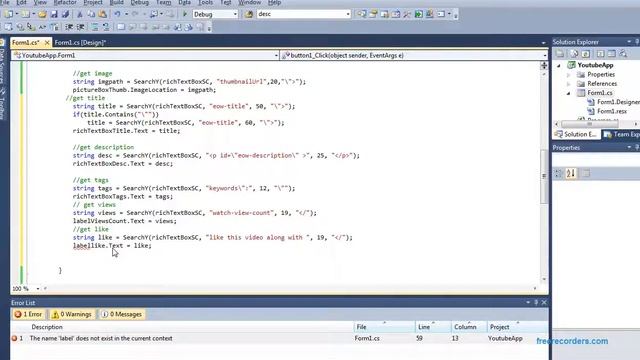
Task: Sort error list by File column
Action: click(361, 327)
